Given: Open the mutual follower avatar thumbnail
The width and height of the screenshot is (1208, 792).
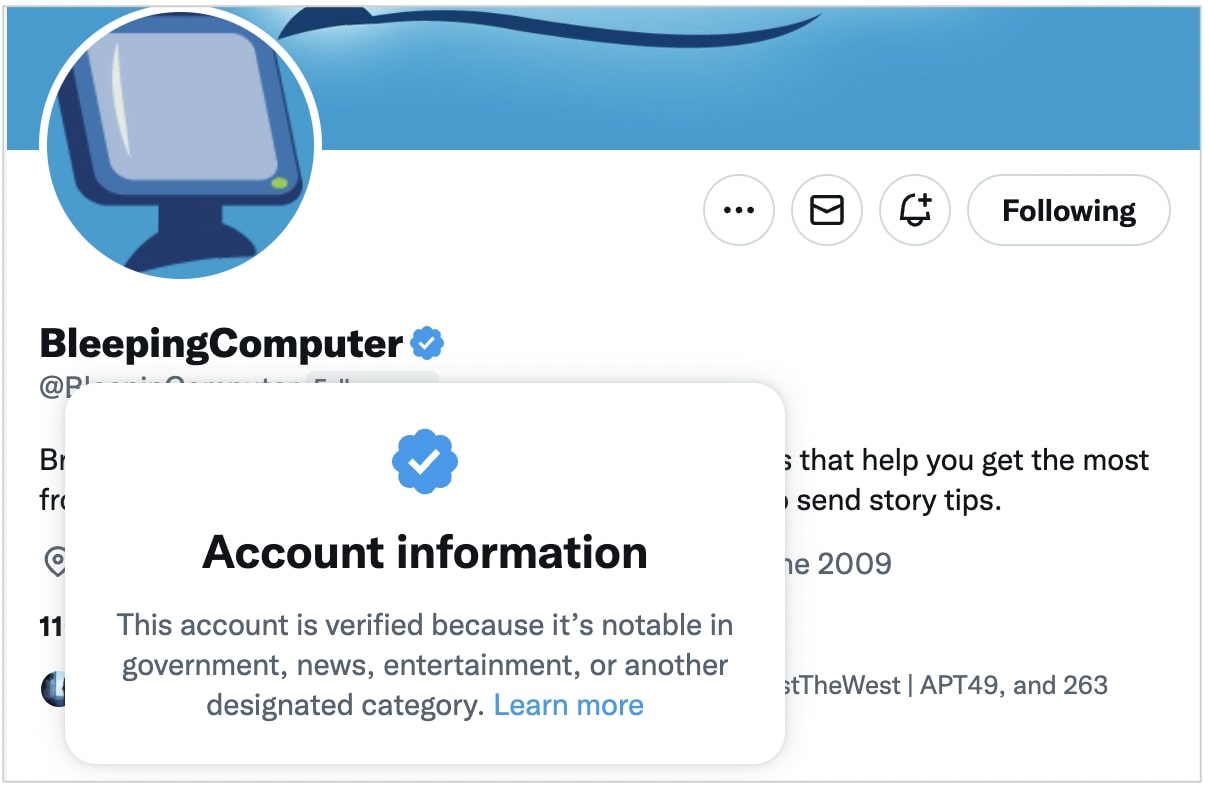Looking at the screenshot, I should click(x=52, y=688).
